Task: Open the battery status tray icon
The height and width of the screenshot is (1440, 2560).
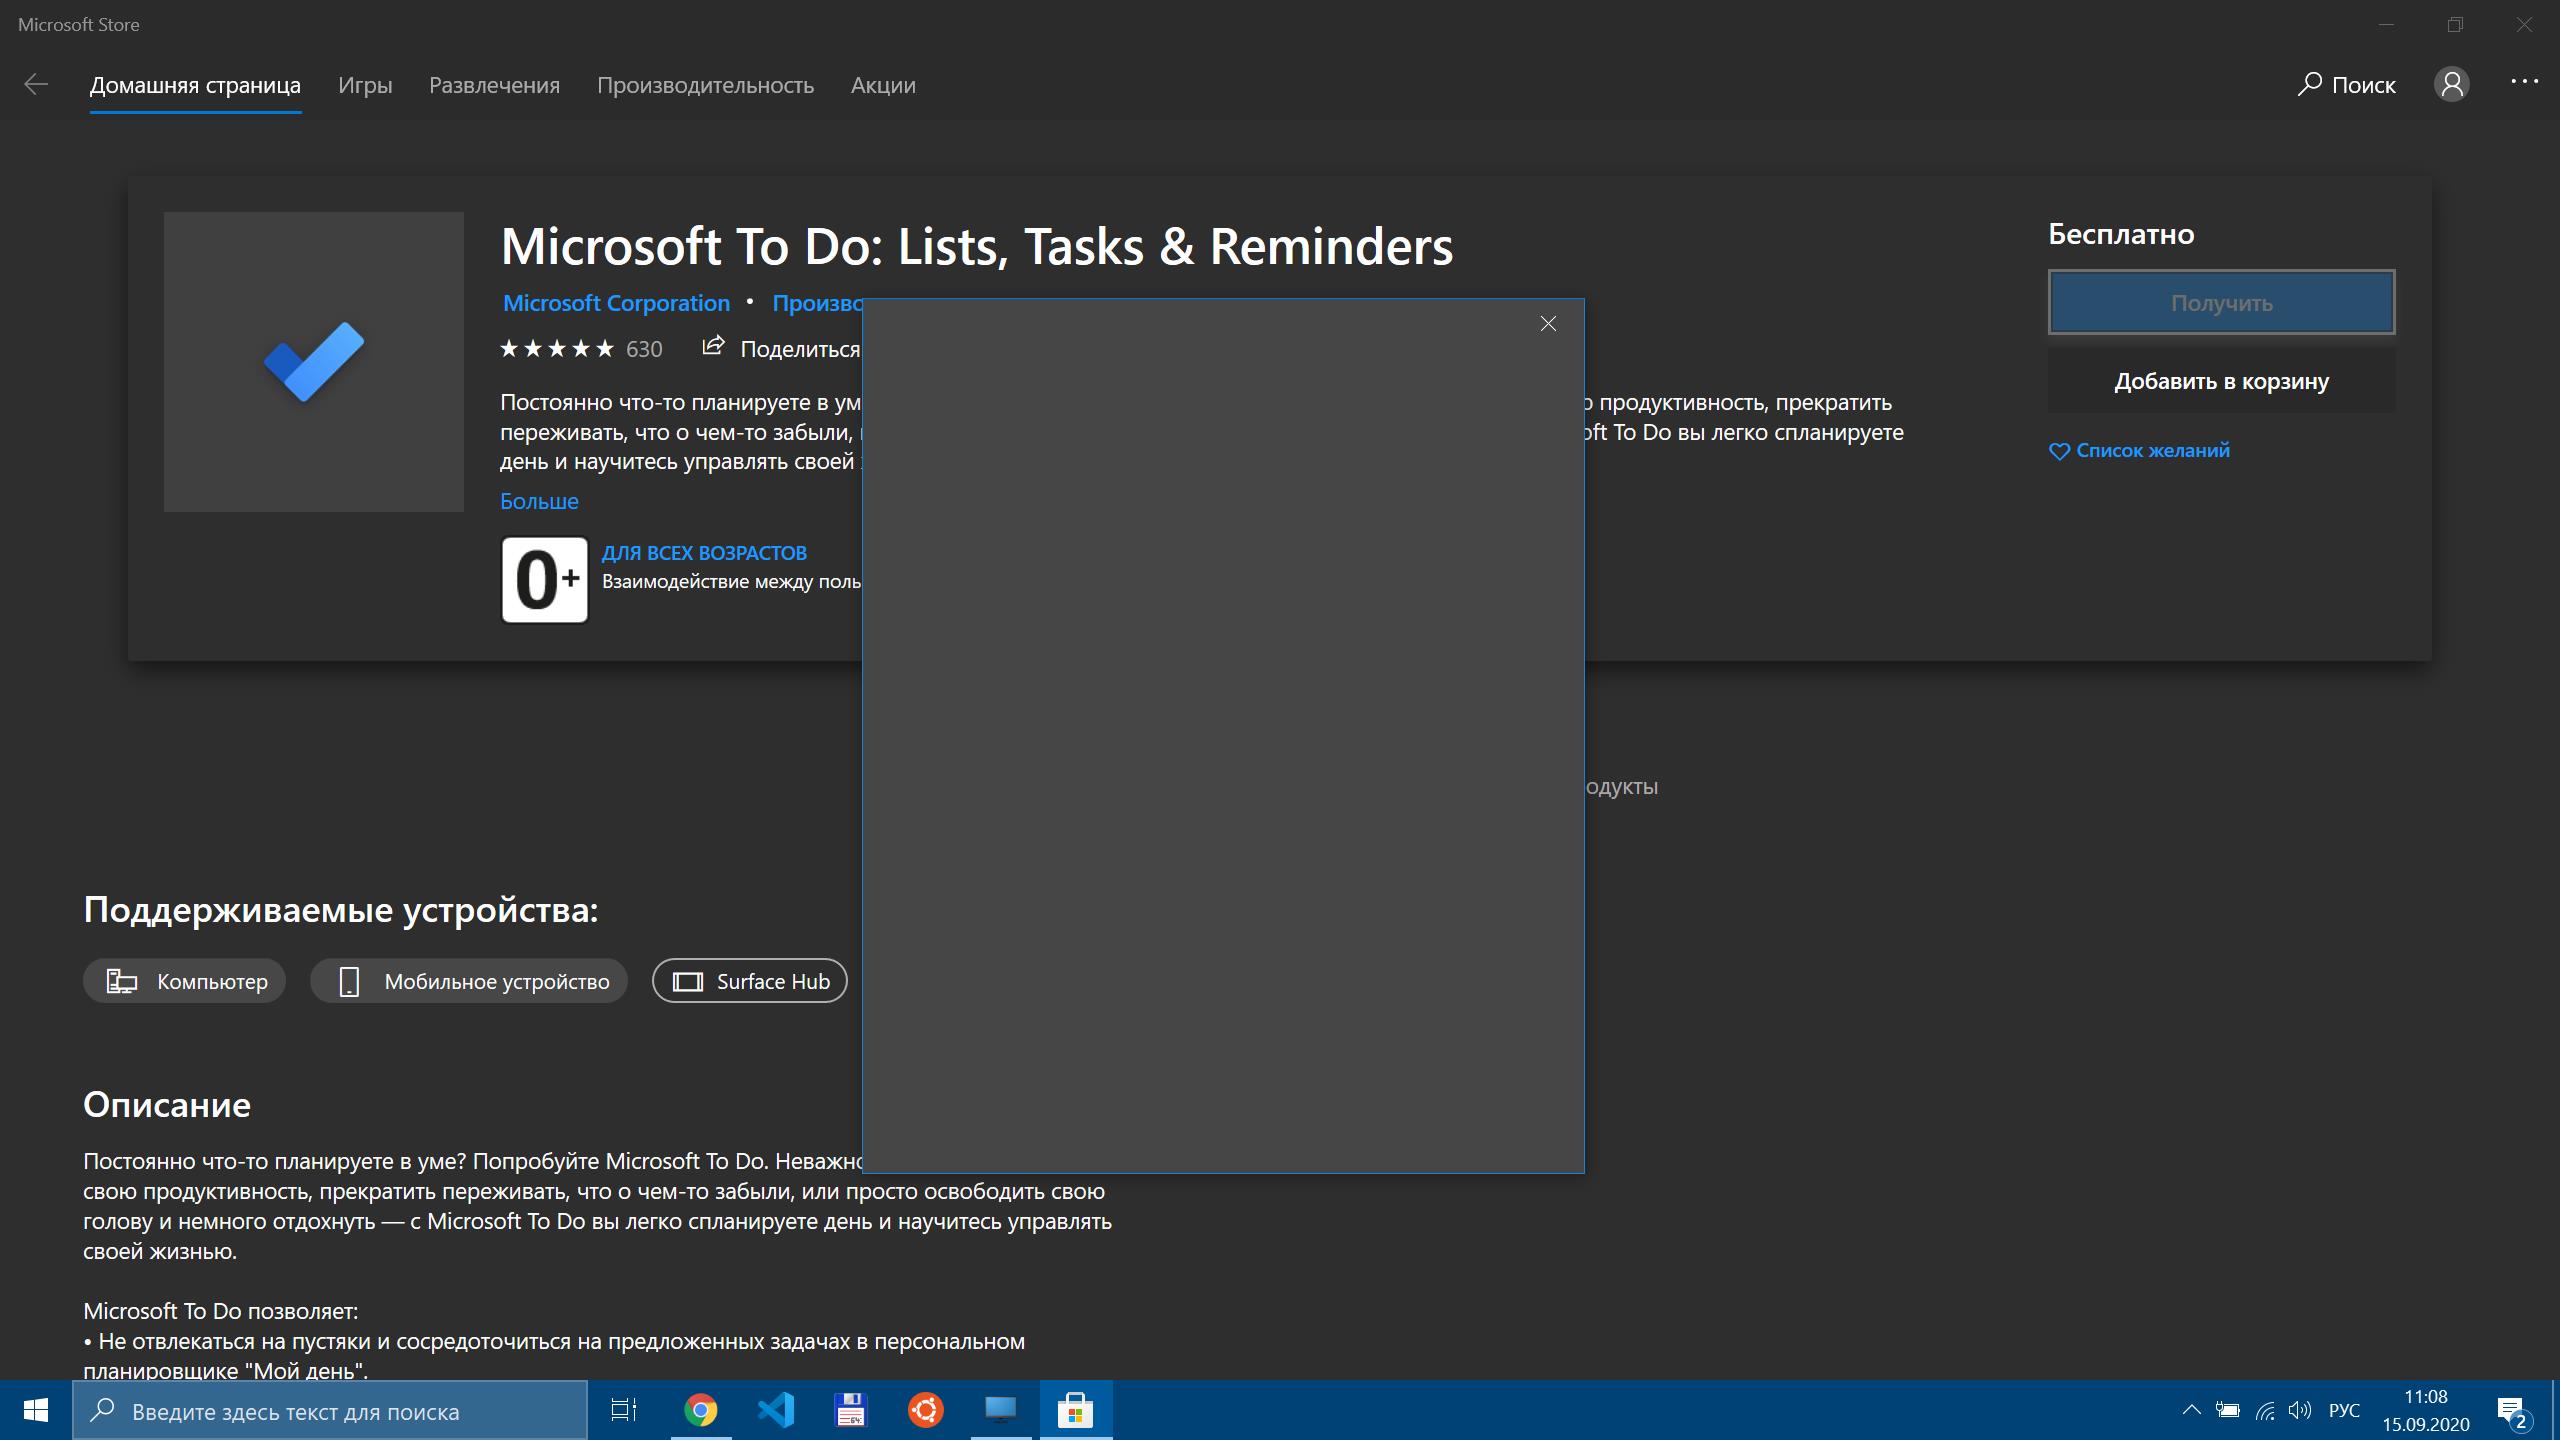Action: pyautogui.click(x=2228, y=1411)
